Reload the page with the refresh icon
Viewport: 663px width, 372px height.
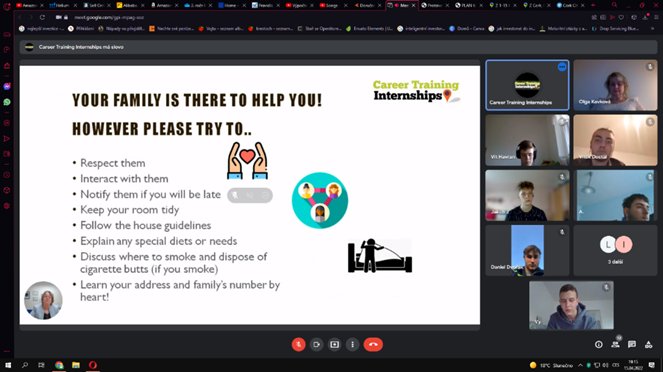click(x=42, y=17)
